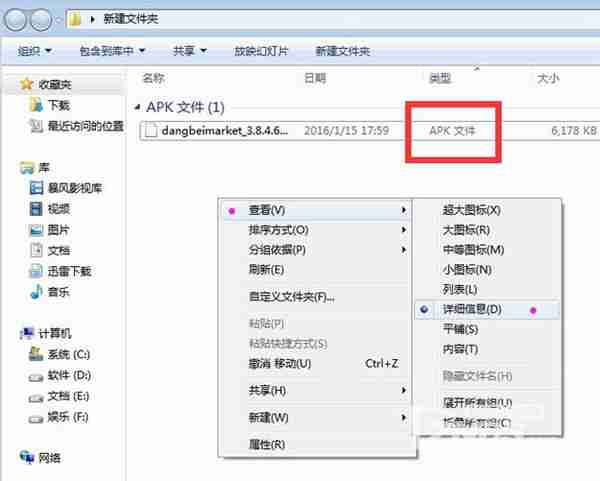The width and height of the screenshot is (600, 481).
Task: Click the 迅雷下载 library icon
Action: [x=36, y=271]
